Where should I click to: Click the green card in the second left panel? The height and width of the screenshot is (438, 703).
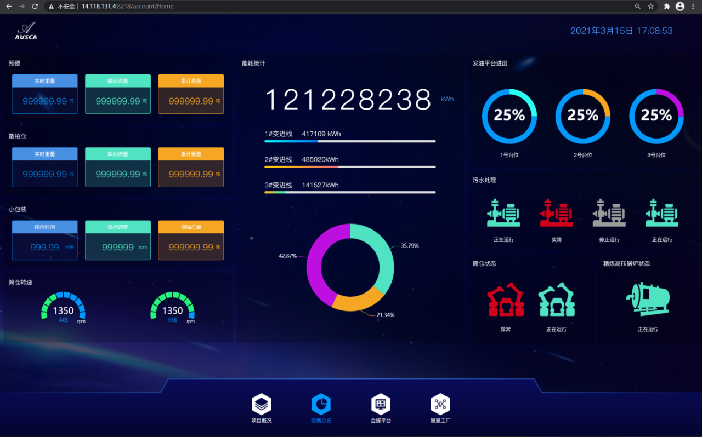118,167
